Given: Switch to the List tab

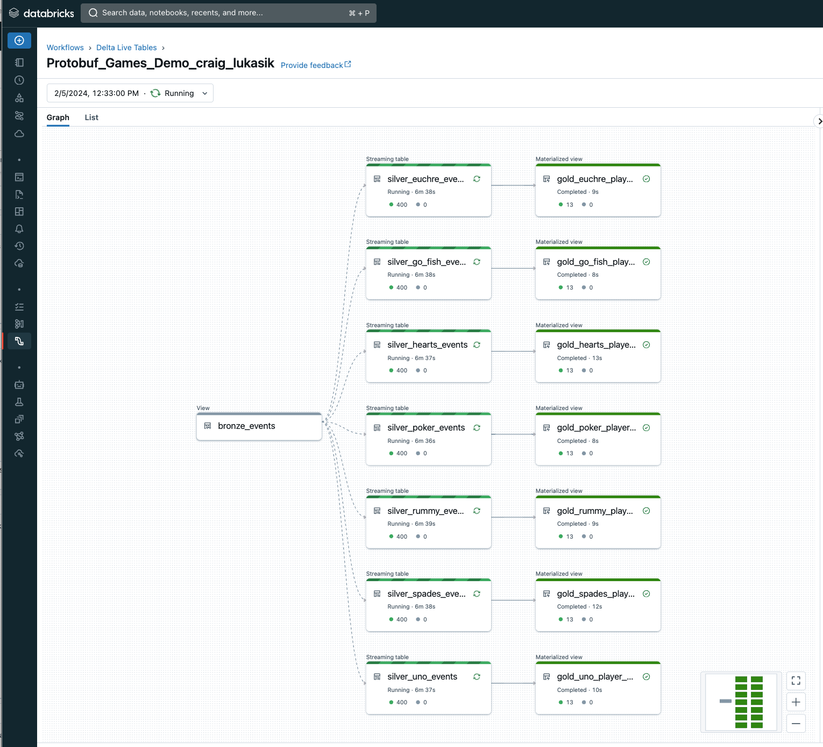Looking at the screenshot, I should (91, 118).
